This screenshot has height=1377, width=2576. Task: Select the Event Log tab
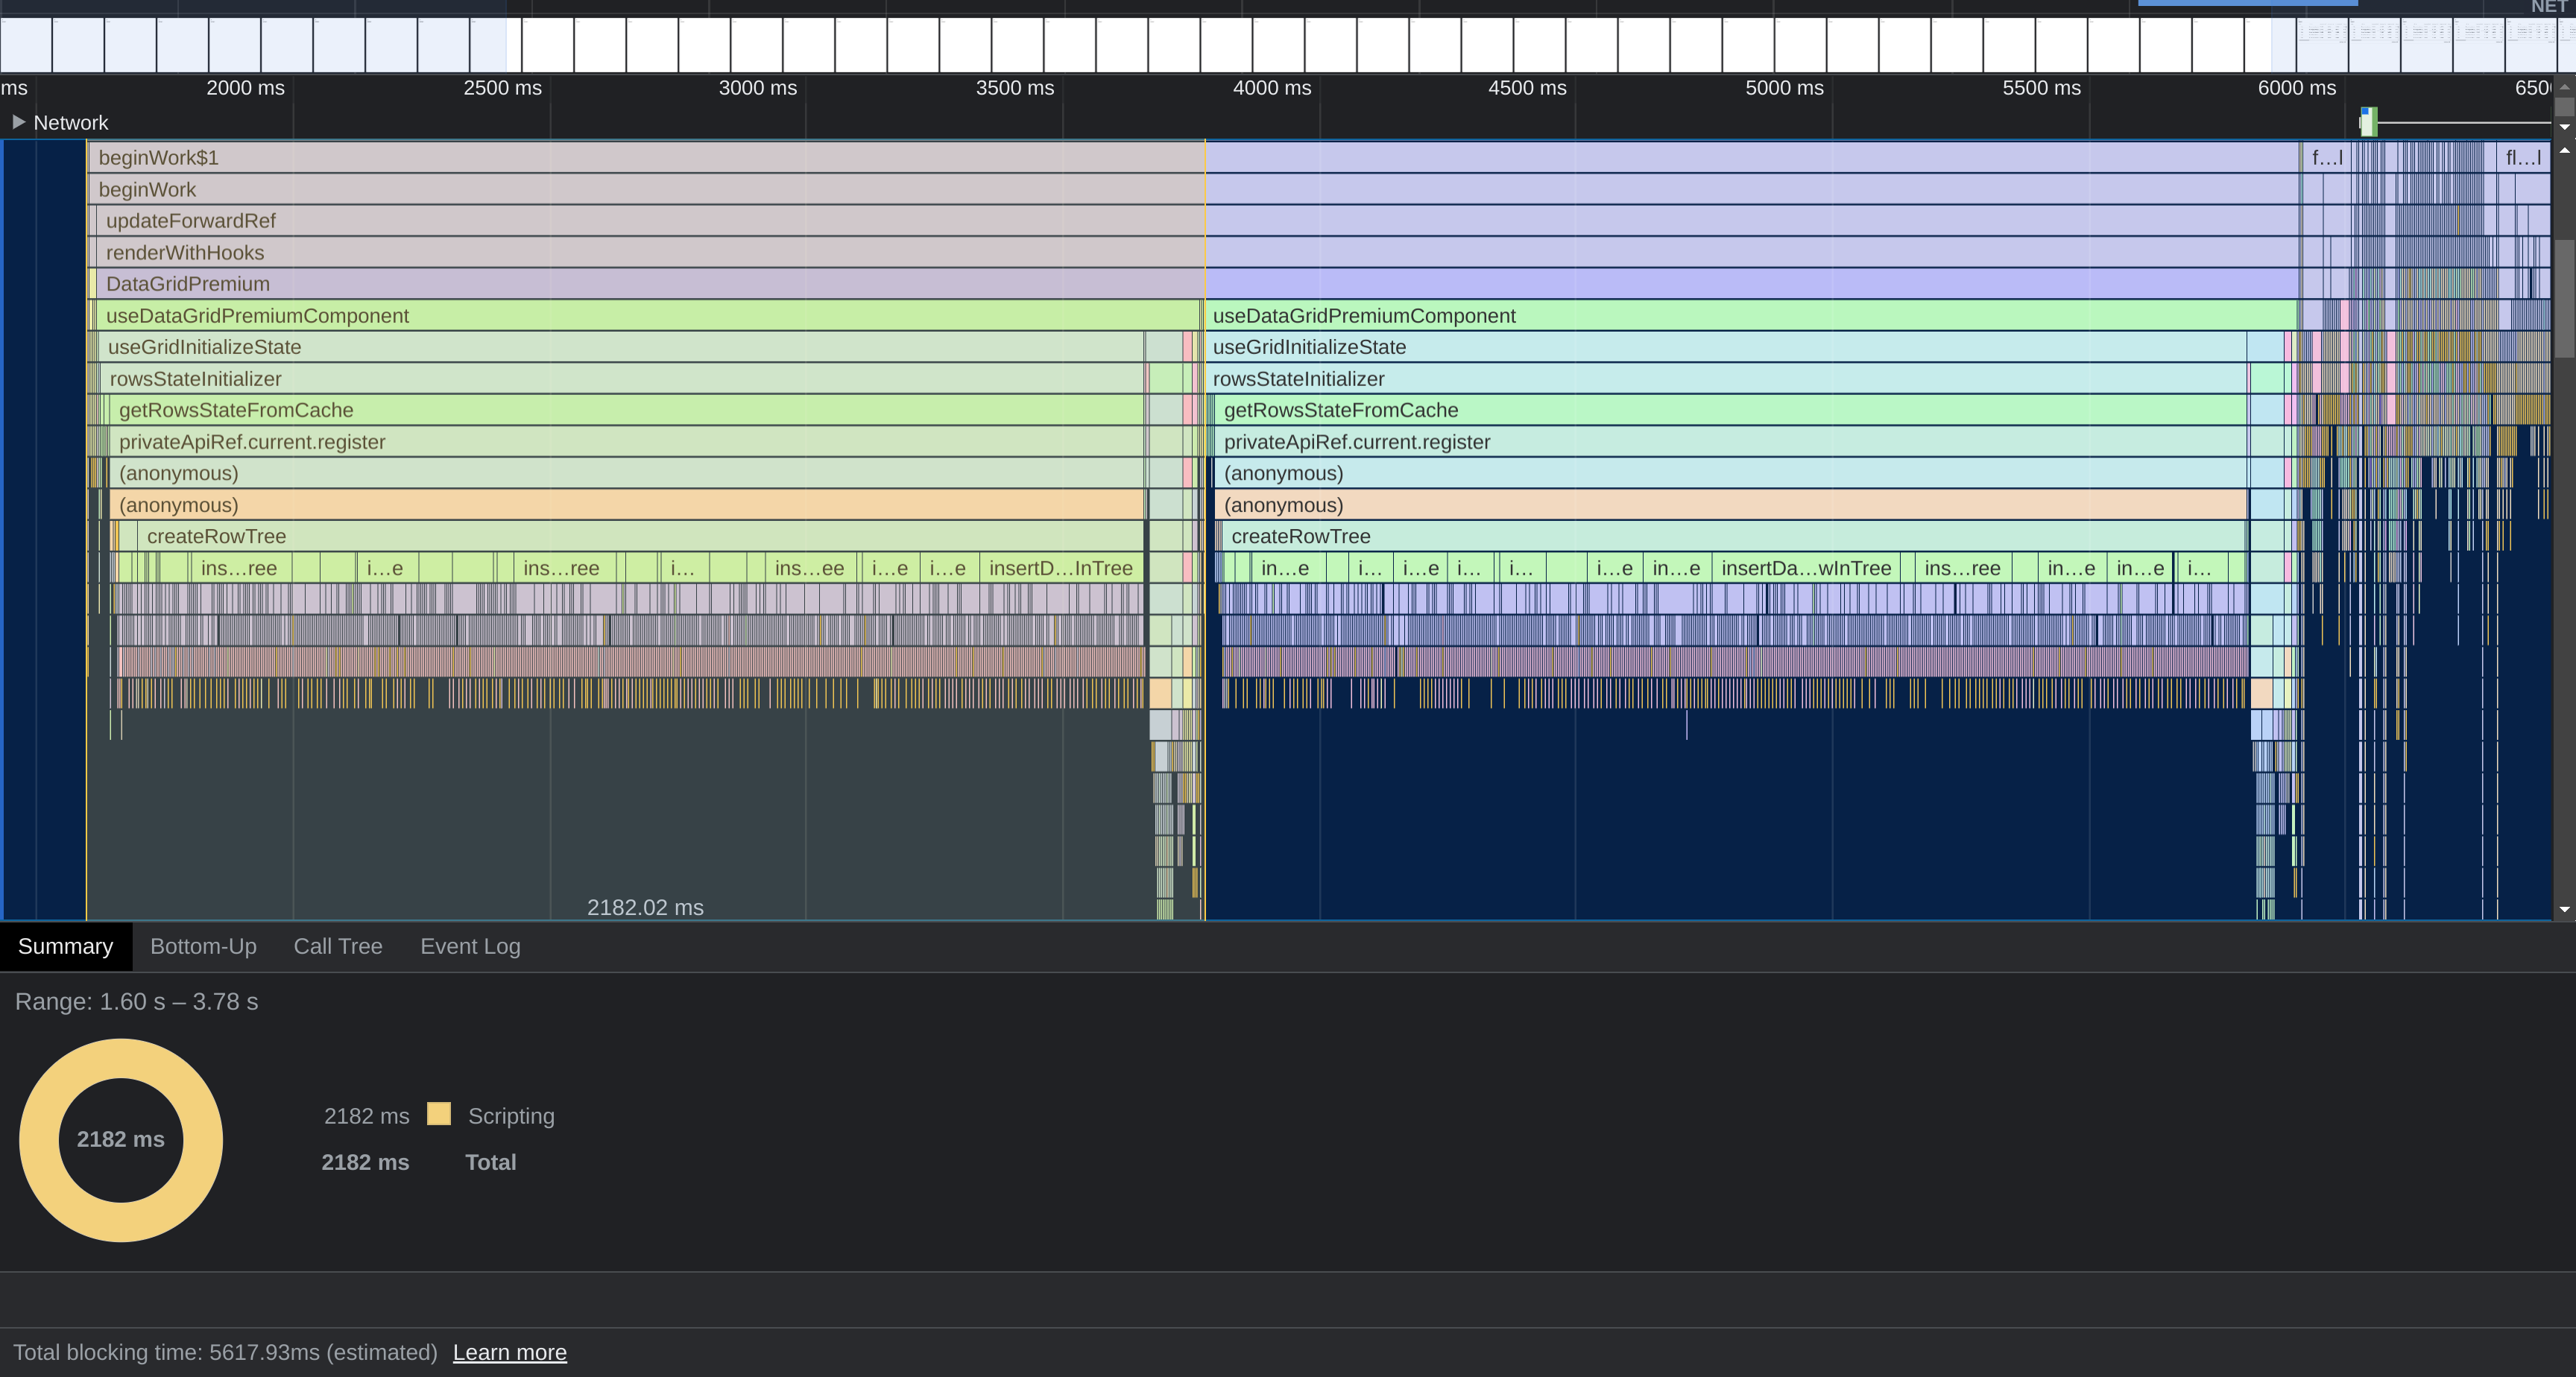[470, 946]
